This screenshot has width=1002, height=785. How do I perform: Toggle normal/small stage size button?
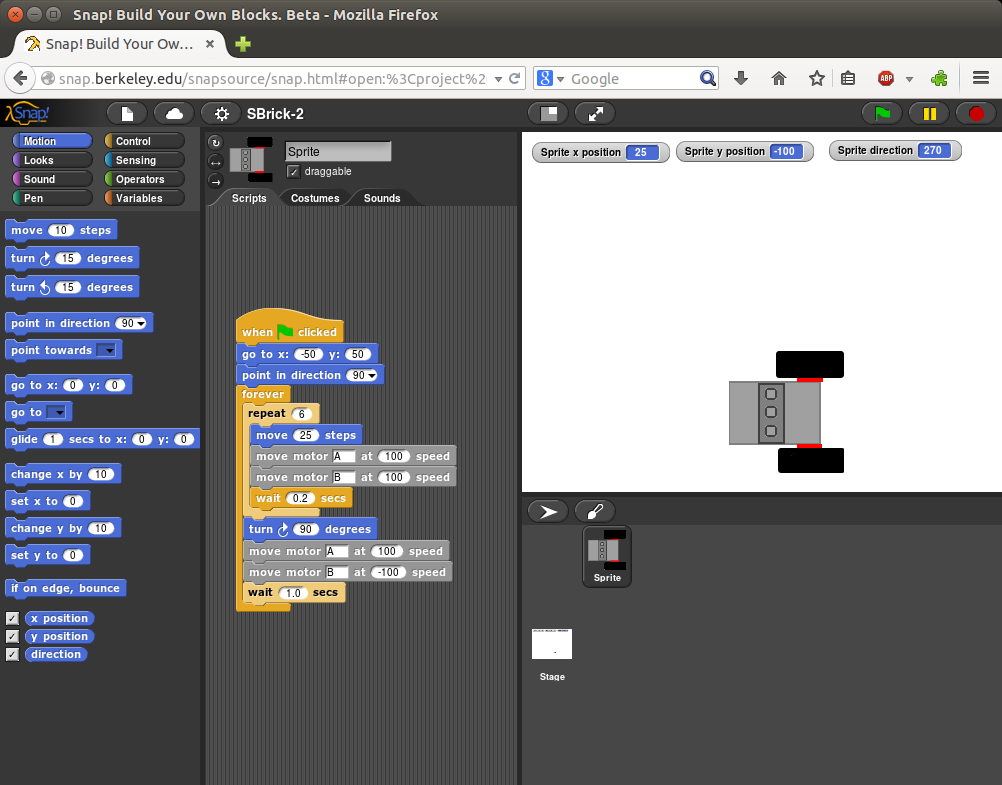[548, 114]
